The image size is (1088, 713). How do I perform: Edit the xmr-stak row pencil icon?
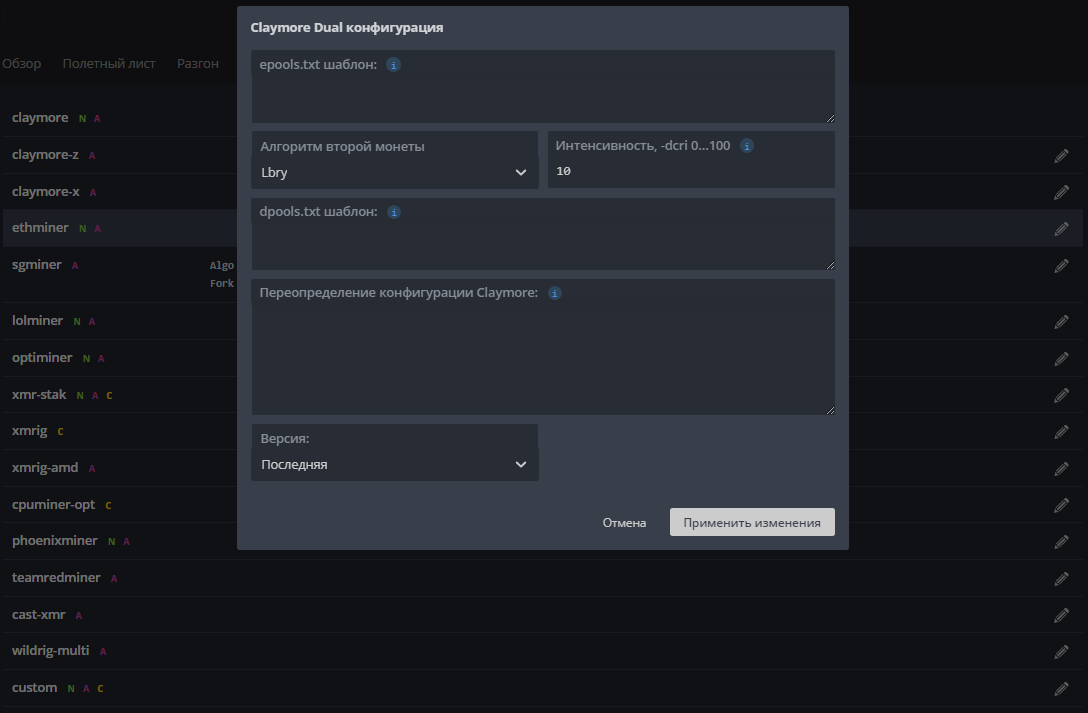(x=1061, y=395)
